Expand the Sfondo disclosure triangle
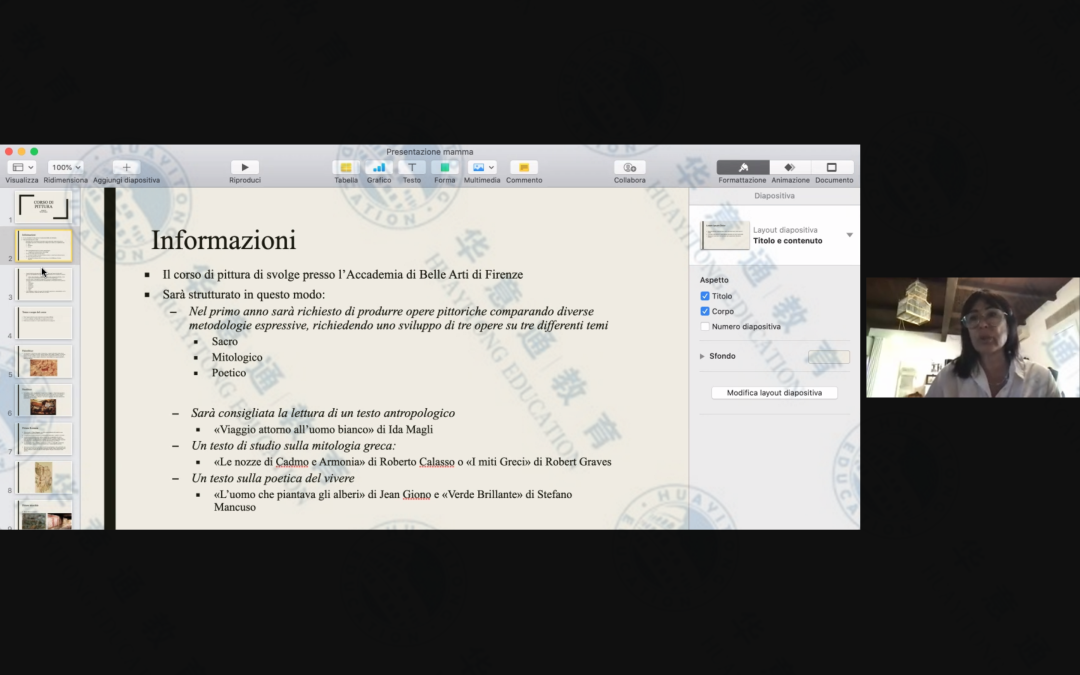Viewport: 1080px width, 675px height. pos(703,356)
